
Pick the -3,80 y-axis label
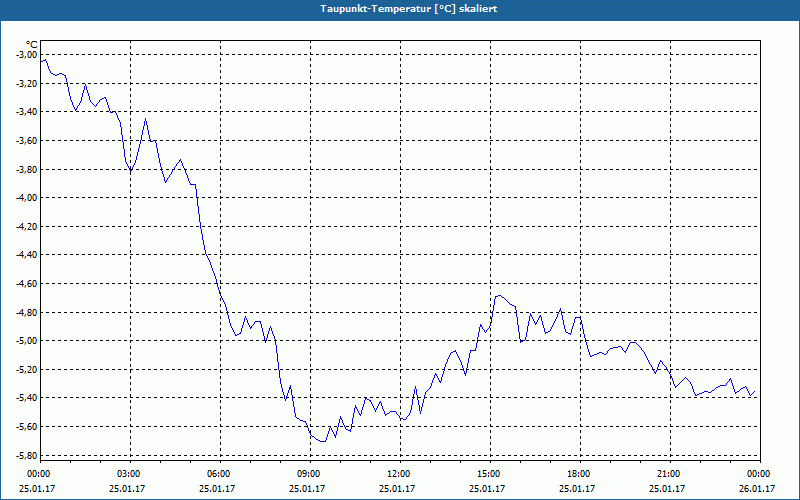coord(25,169)
